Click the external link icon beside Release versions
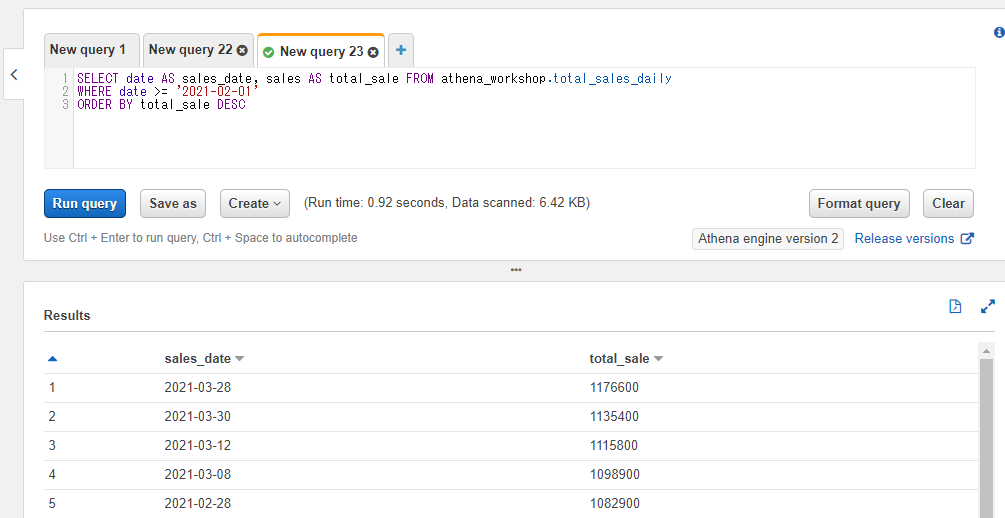Screen dimensions: 1005x518 (x=967, y=238)
